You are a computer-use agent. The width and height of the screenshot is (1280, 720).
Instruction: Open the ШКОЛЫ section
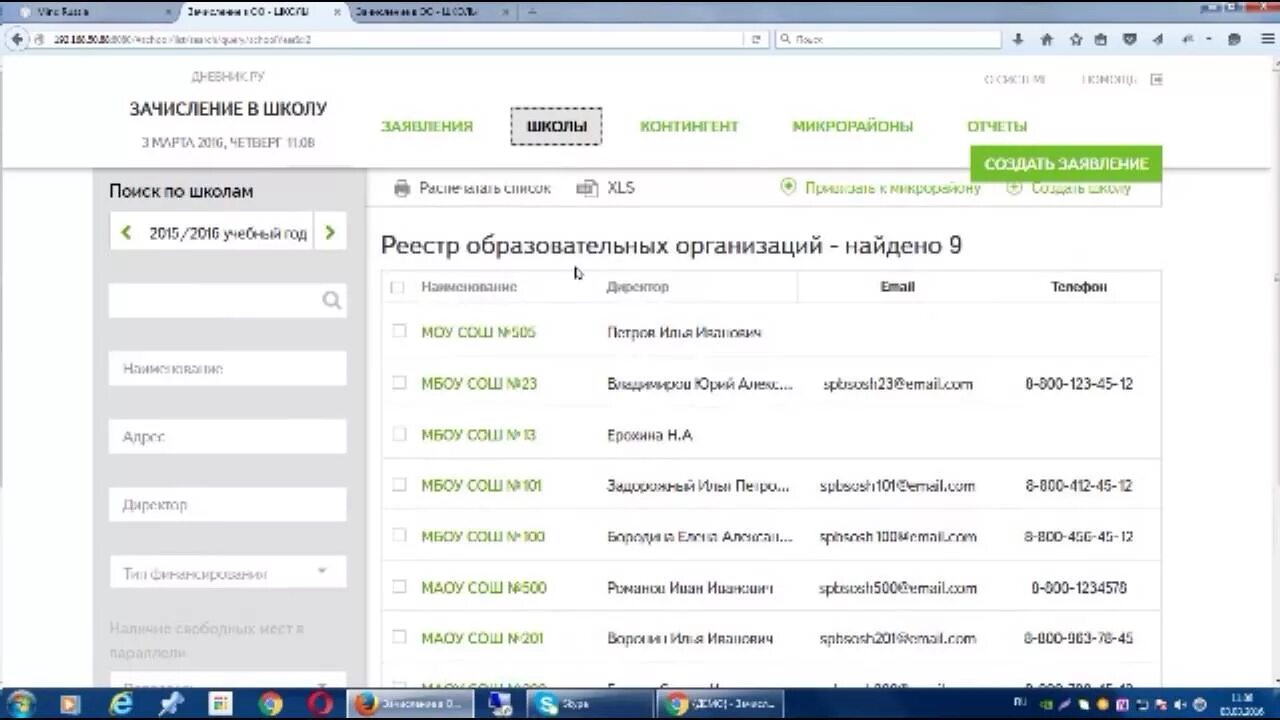click(x=556, y=126)
